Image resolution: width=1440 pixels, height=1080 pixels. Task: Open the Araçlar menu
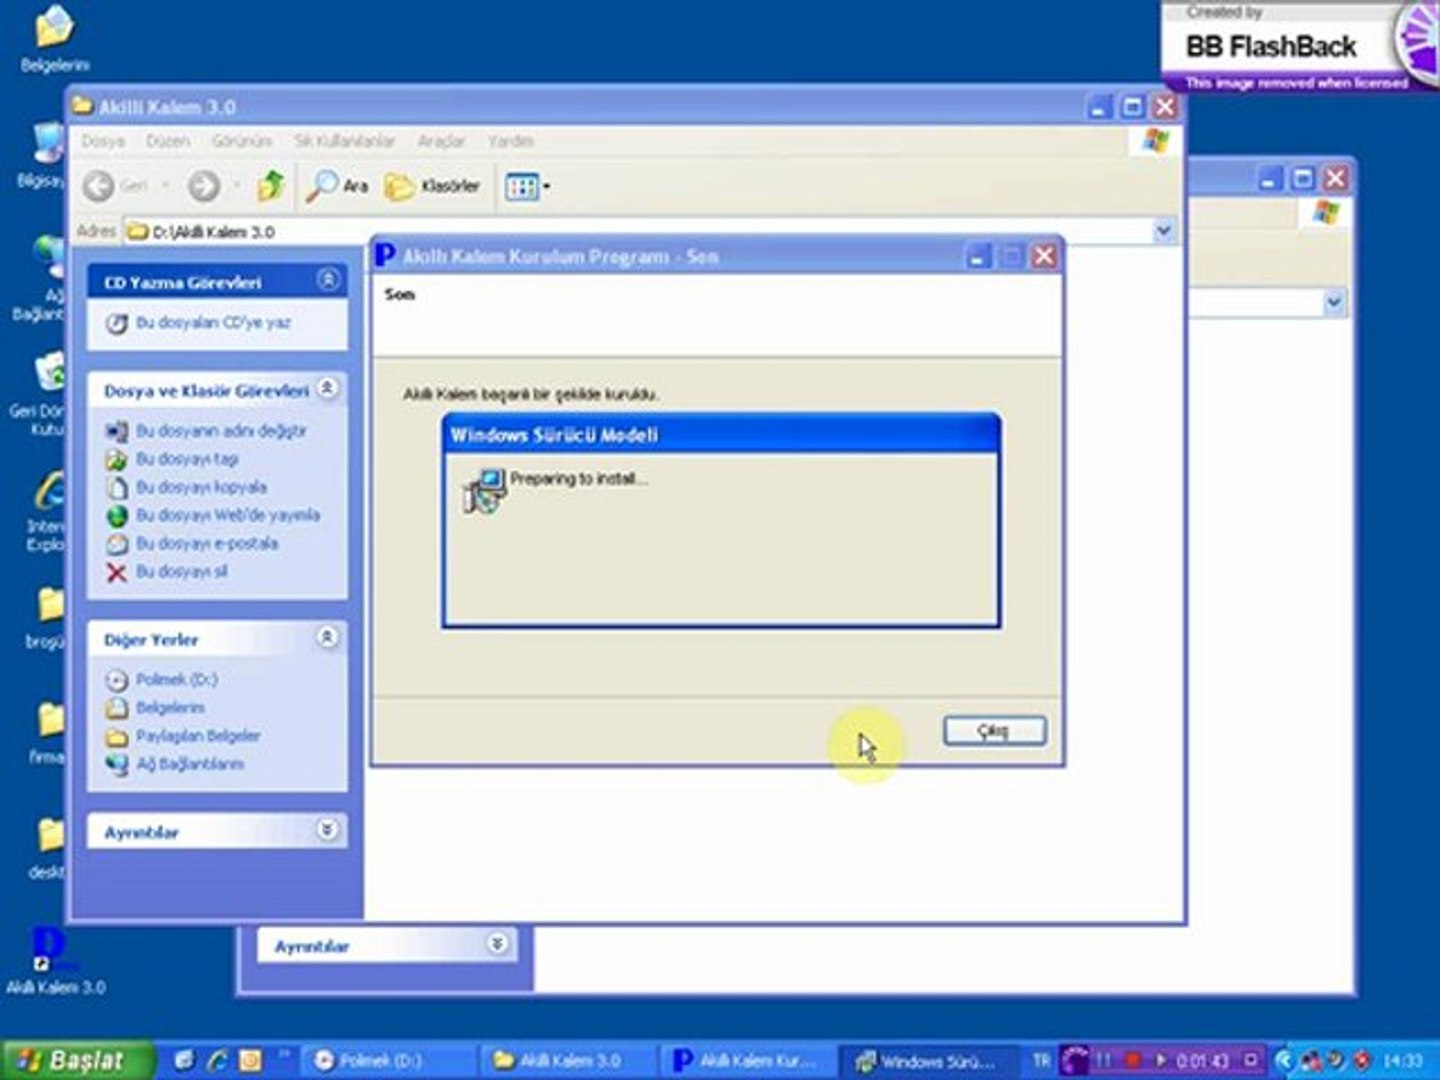pyautogui.click(x=441, y=141)
